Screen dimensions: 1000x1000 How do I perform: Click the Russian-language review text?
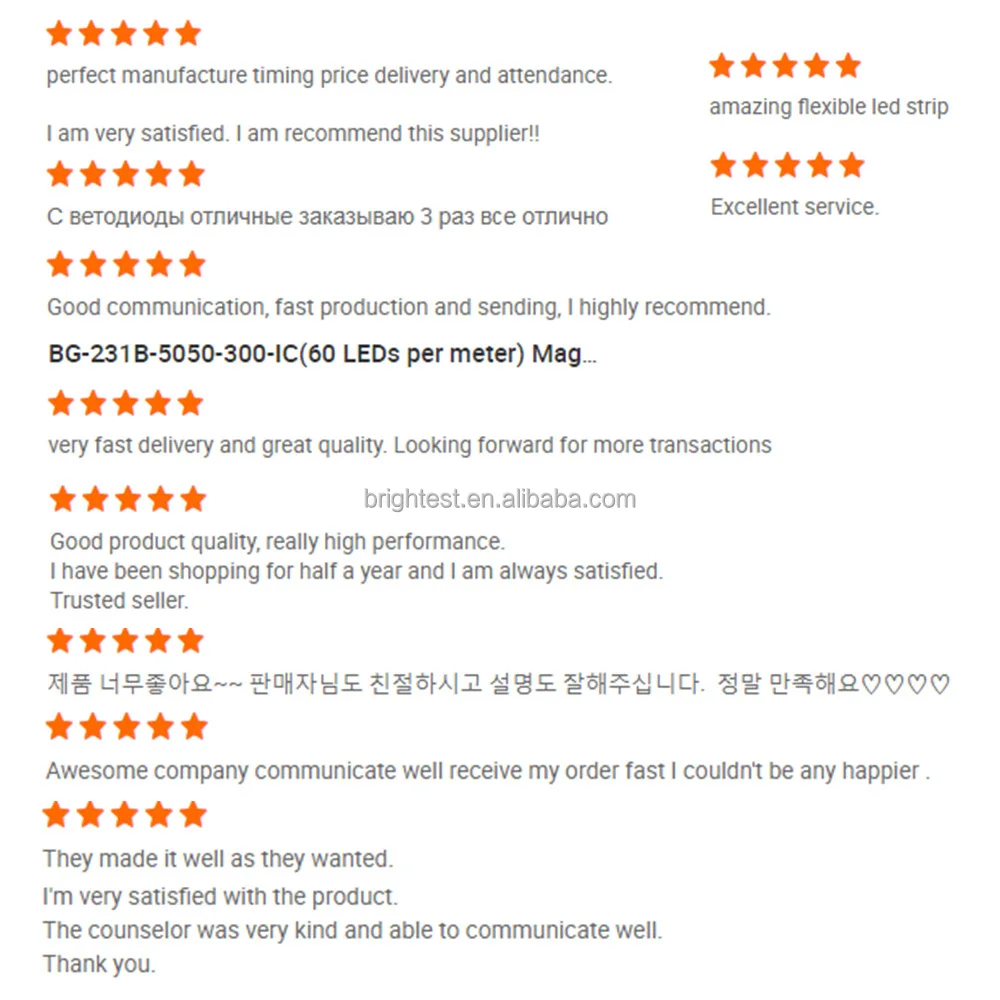coord(327,217)
